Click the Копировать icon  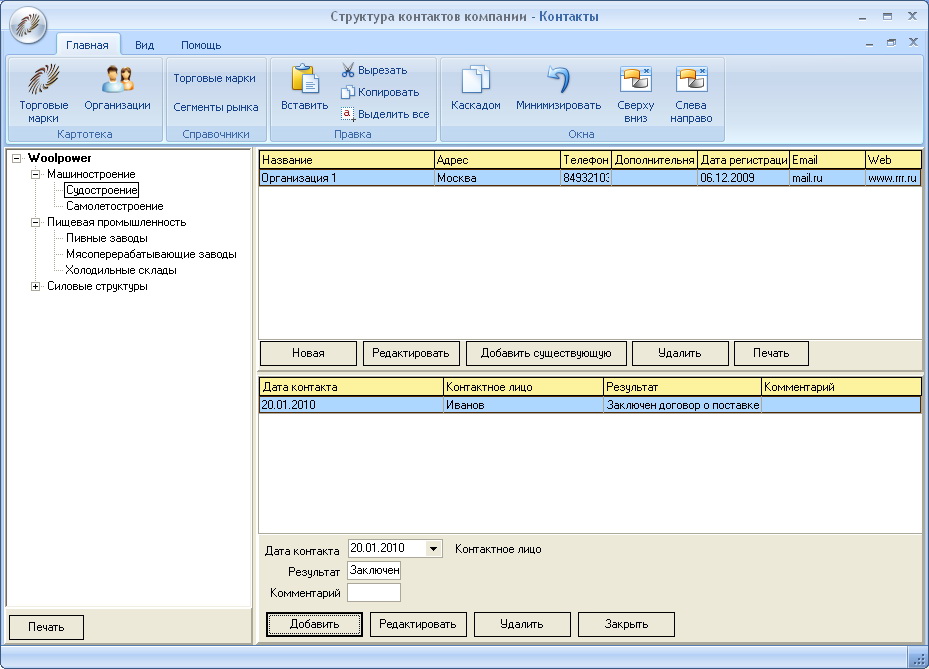[348, 92]
